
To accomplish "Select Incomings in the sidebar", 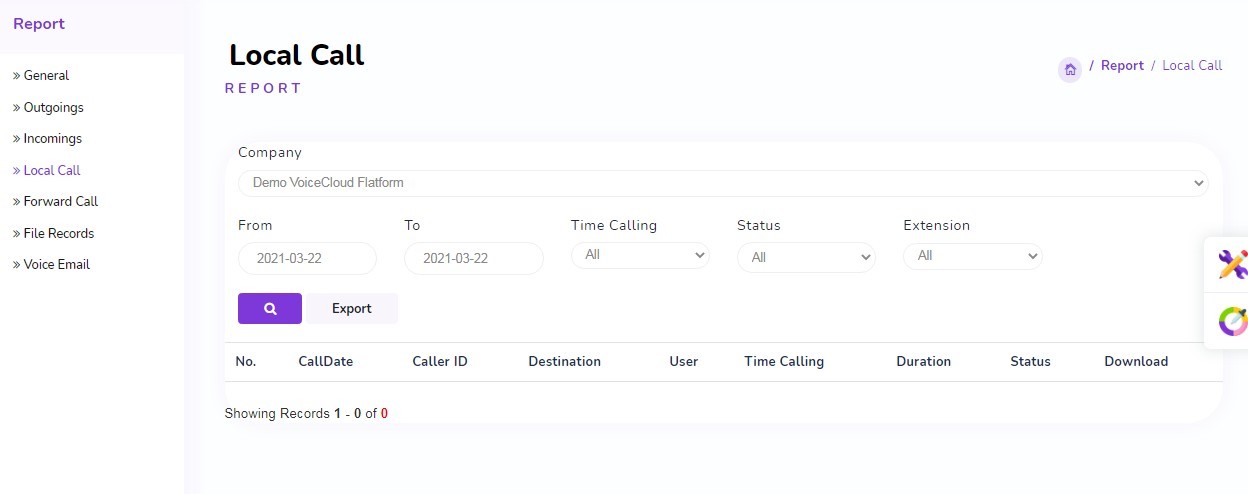I will point(52,139).
